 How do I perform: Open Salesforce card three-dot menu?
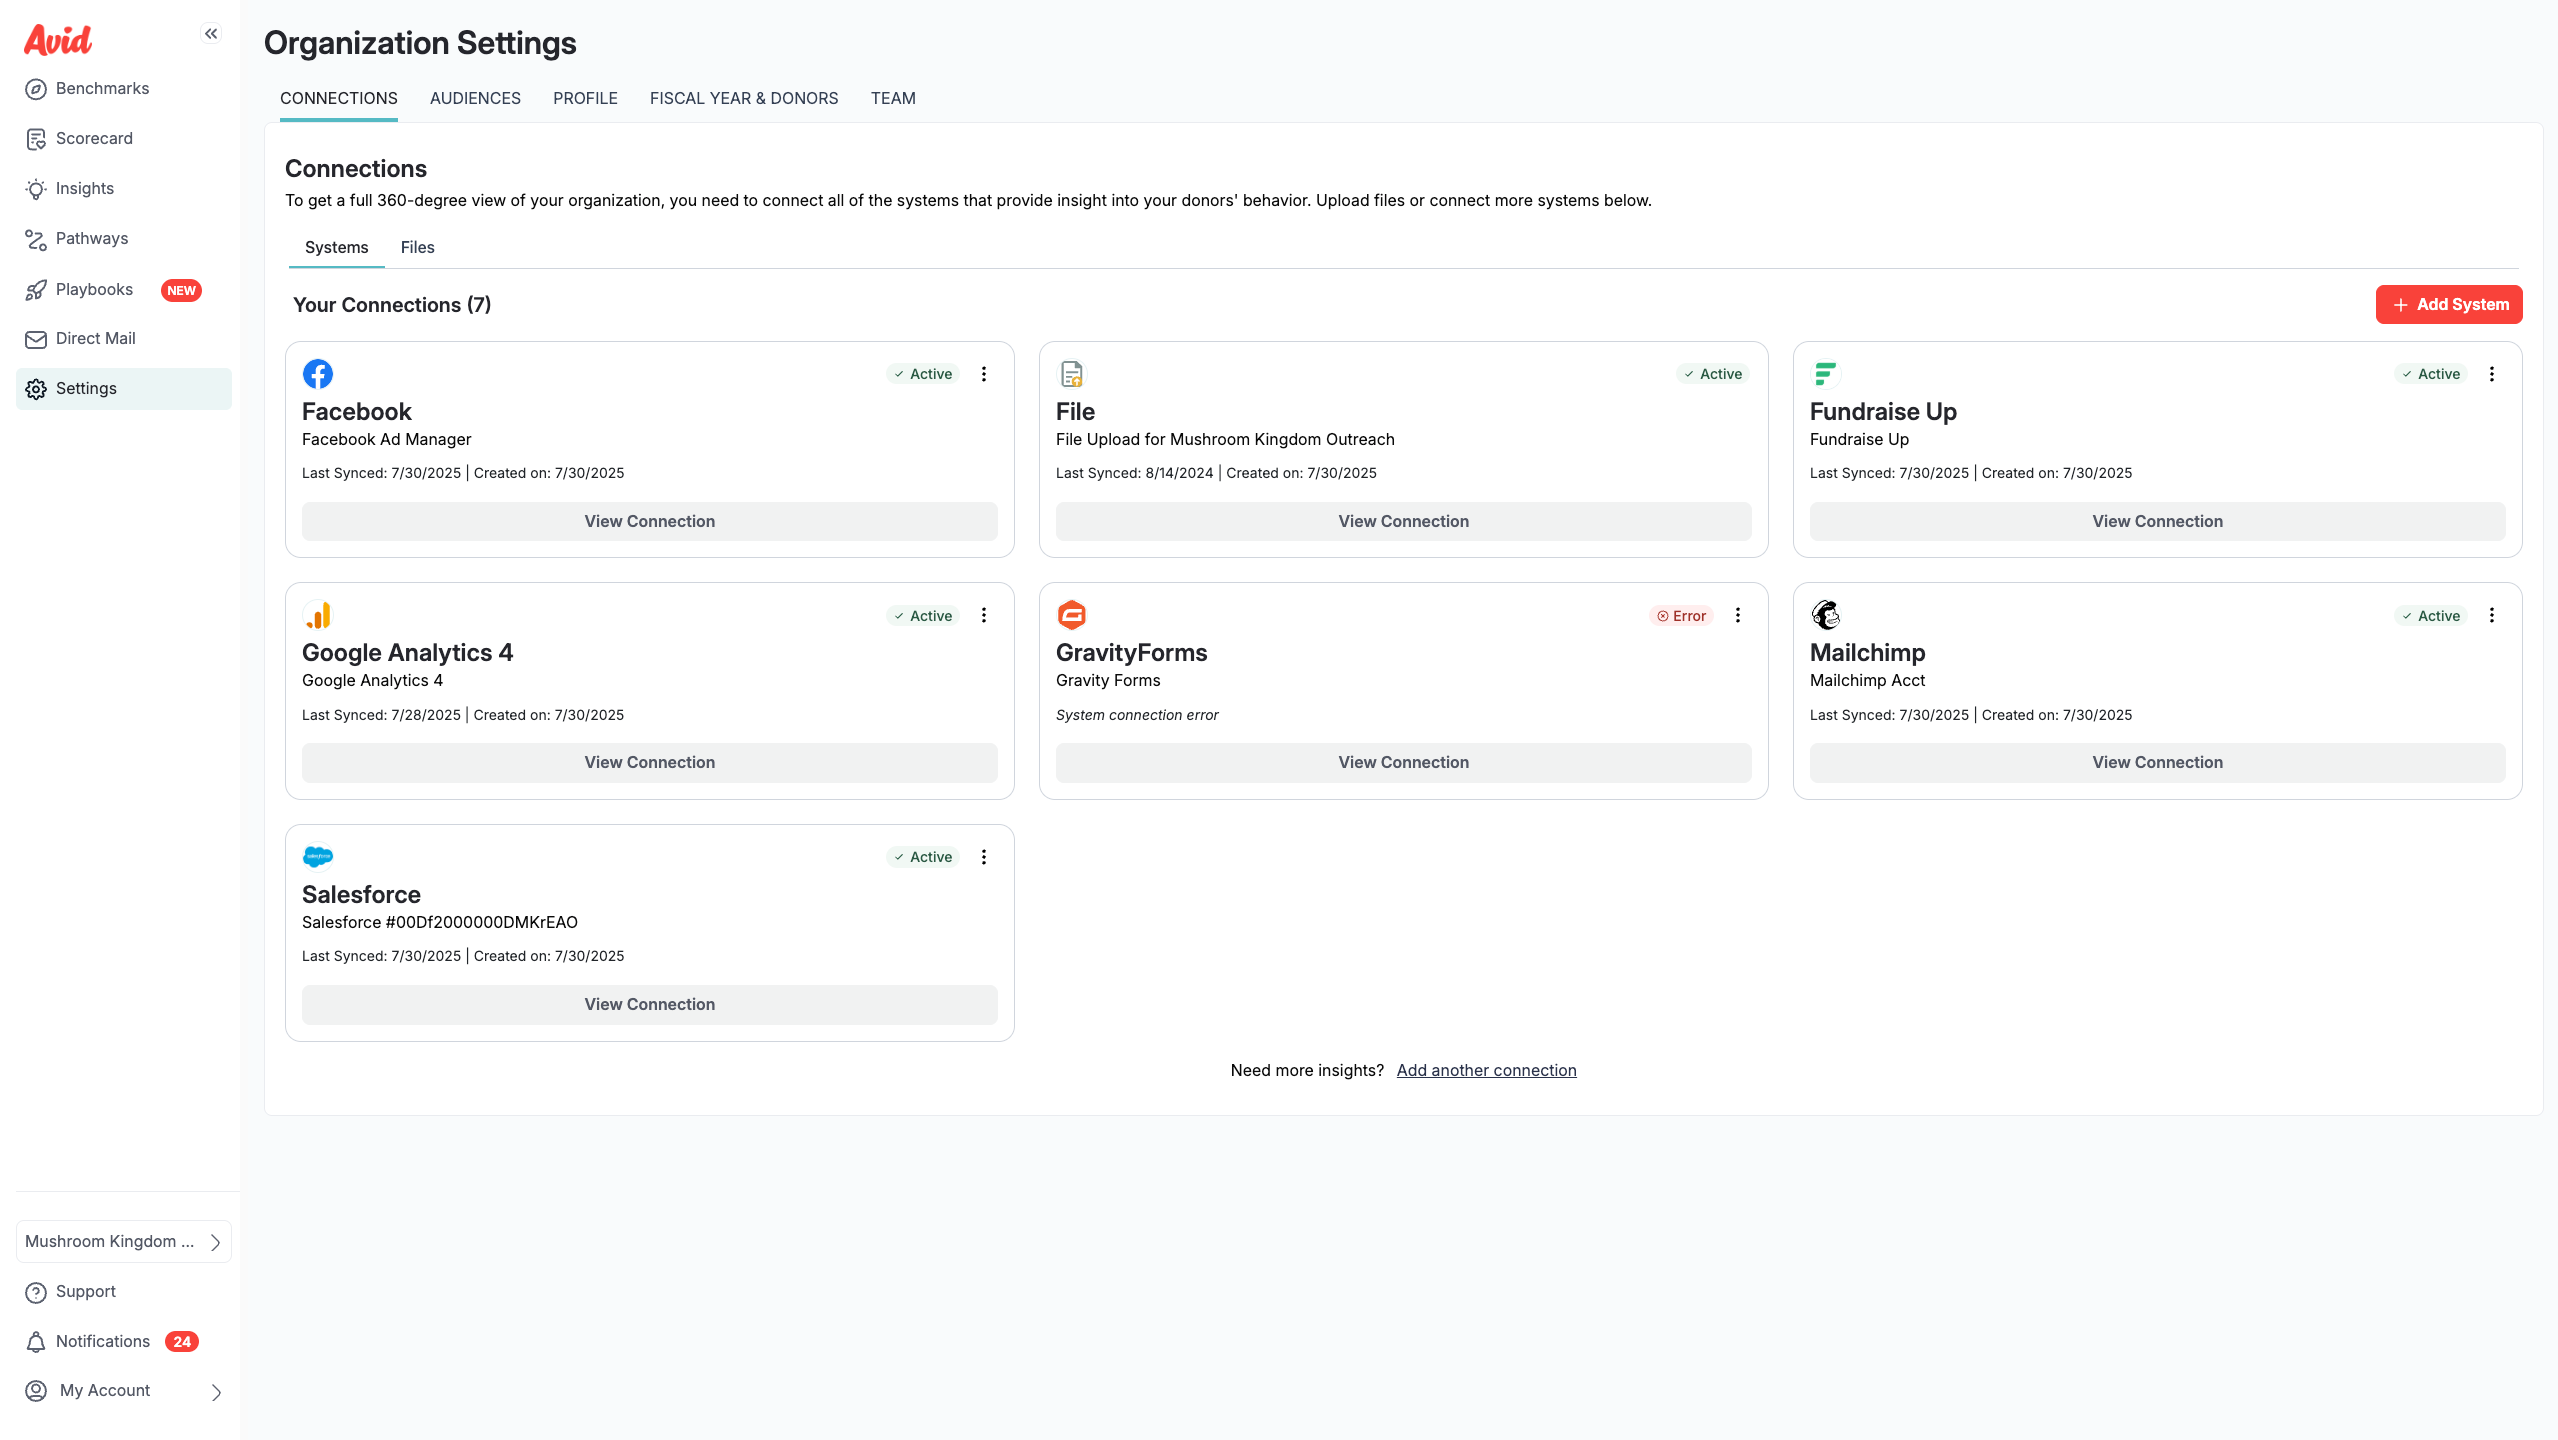coord(984,857)
